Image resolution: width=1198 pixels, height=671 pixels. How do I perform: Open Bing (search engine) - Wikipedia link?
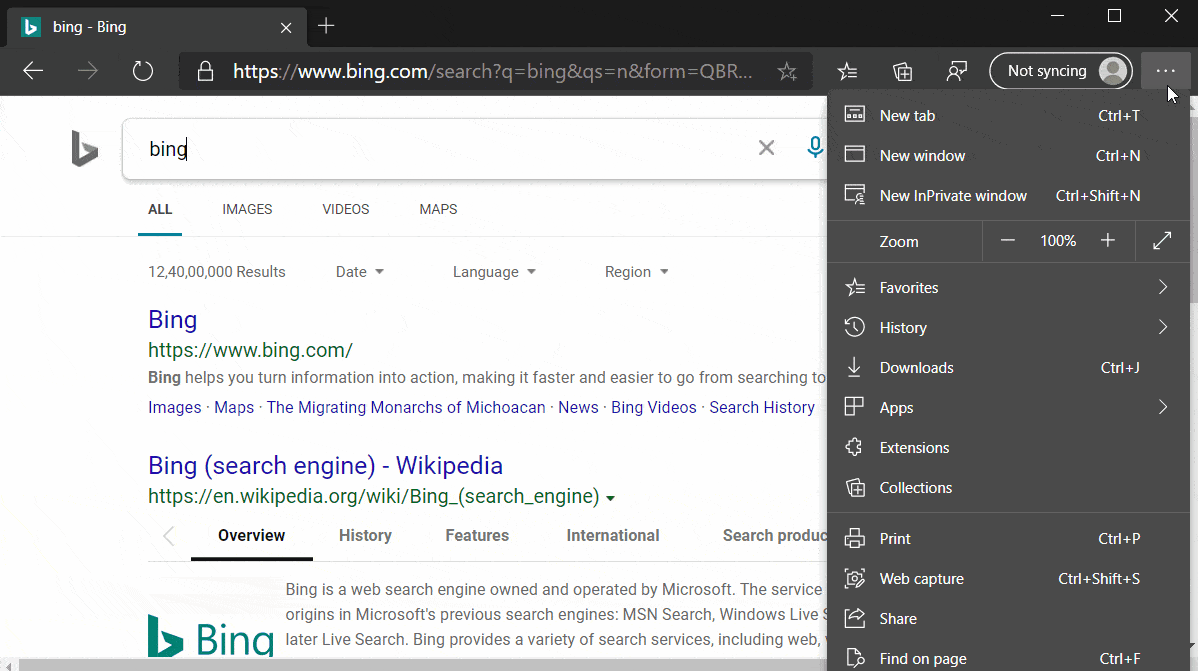coord(325,465)
